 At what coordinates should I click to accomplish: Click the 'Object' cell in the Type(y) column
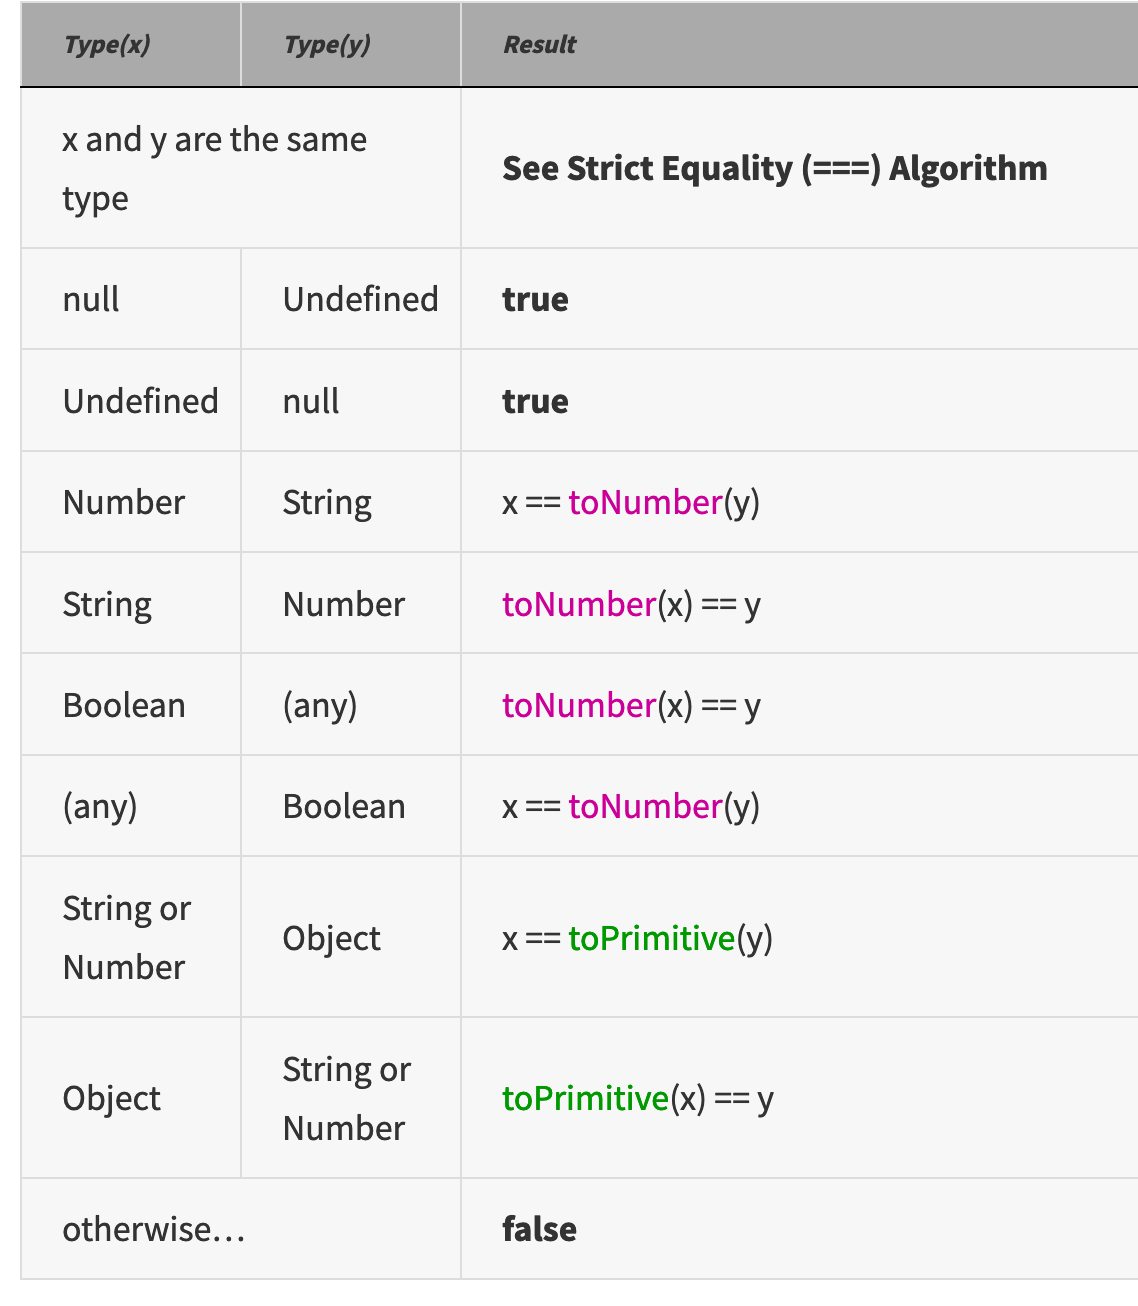(x=332, y=938)
